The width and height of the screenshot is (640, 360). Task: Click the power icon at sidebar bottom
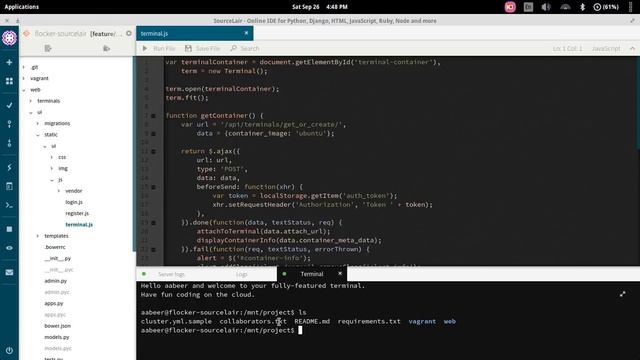pos(9,351)
